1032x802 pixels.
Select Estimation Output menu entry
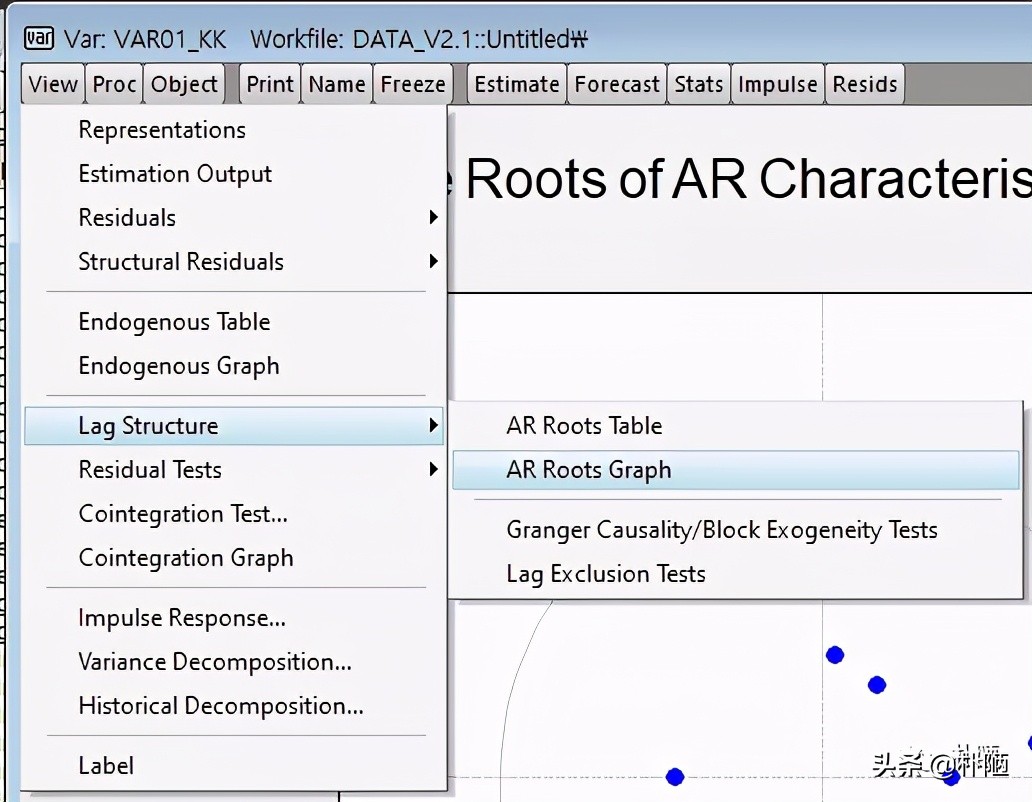pos(234,174)
